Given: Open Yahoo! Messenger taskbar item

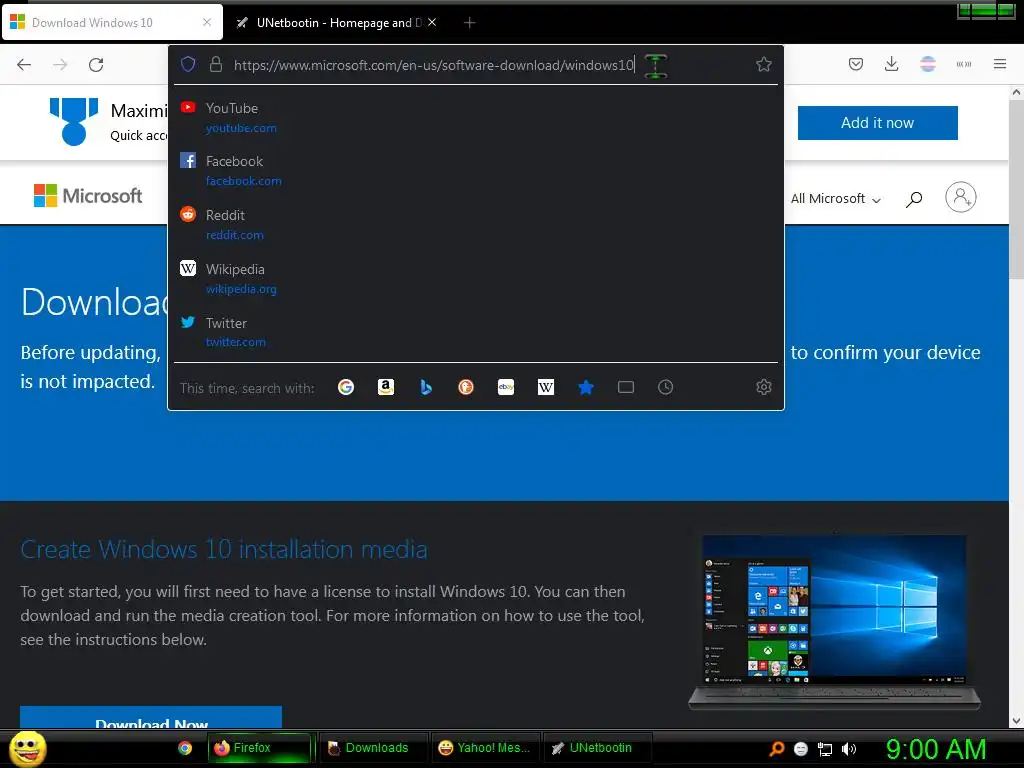Looking at the screenshot, I should pyautogui.click(x=486, y=748).
